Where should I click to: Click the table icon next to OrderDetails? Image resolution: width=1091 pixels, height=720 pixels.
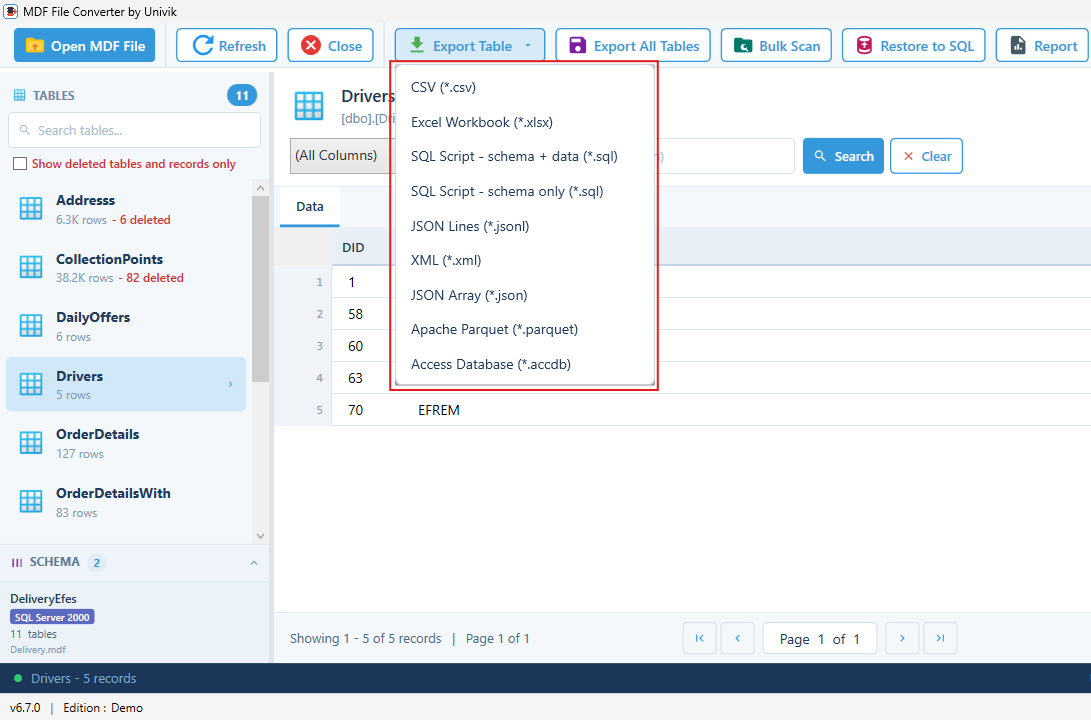31,442
